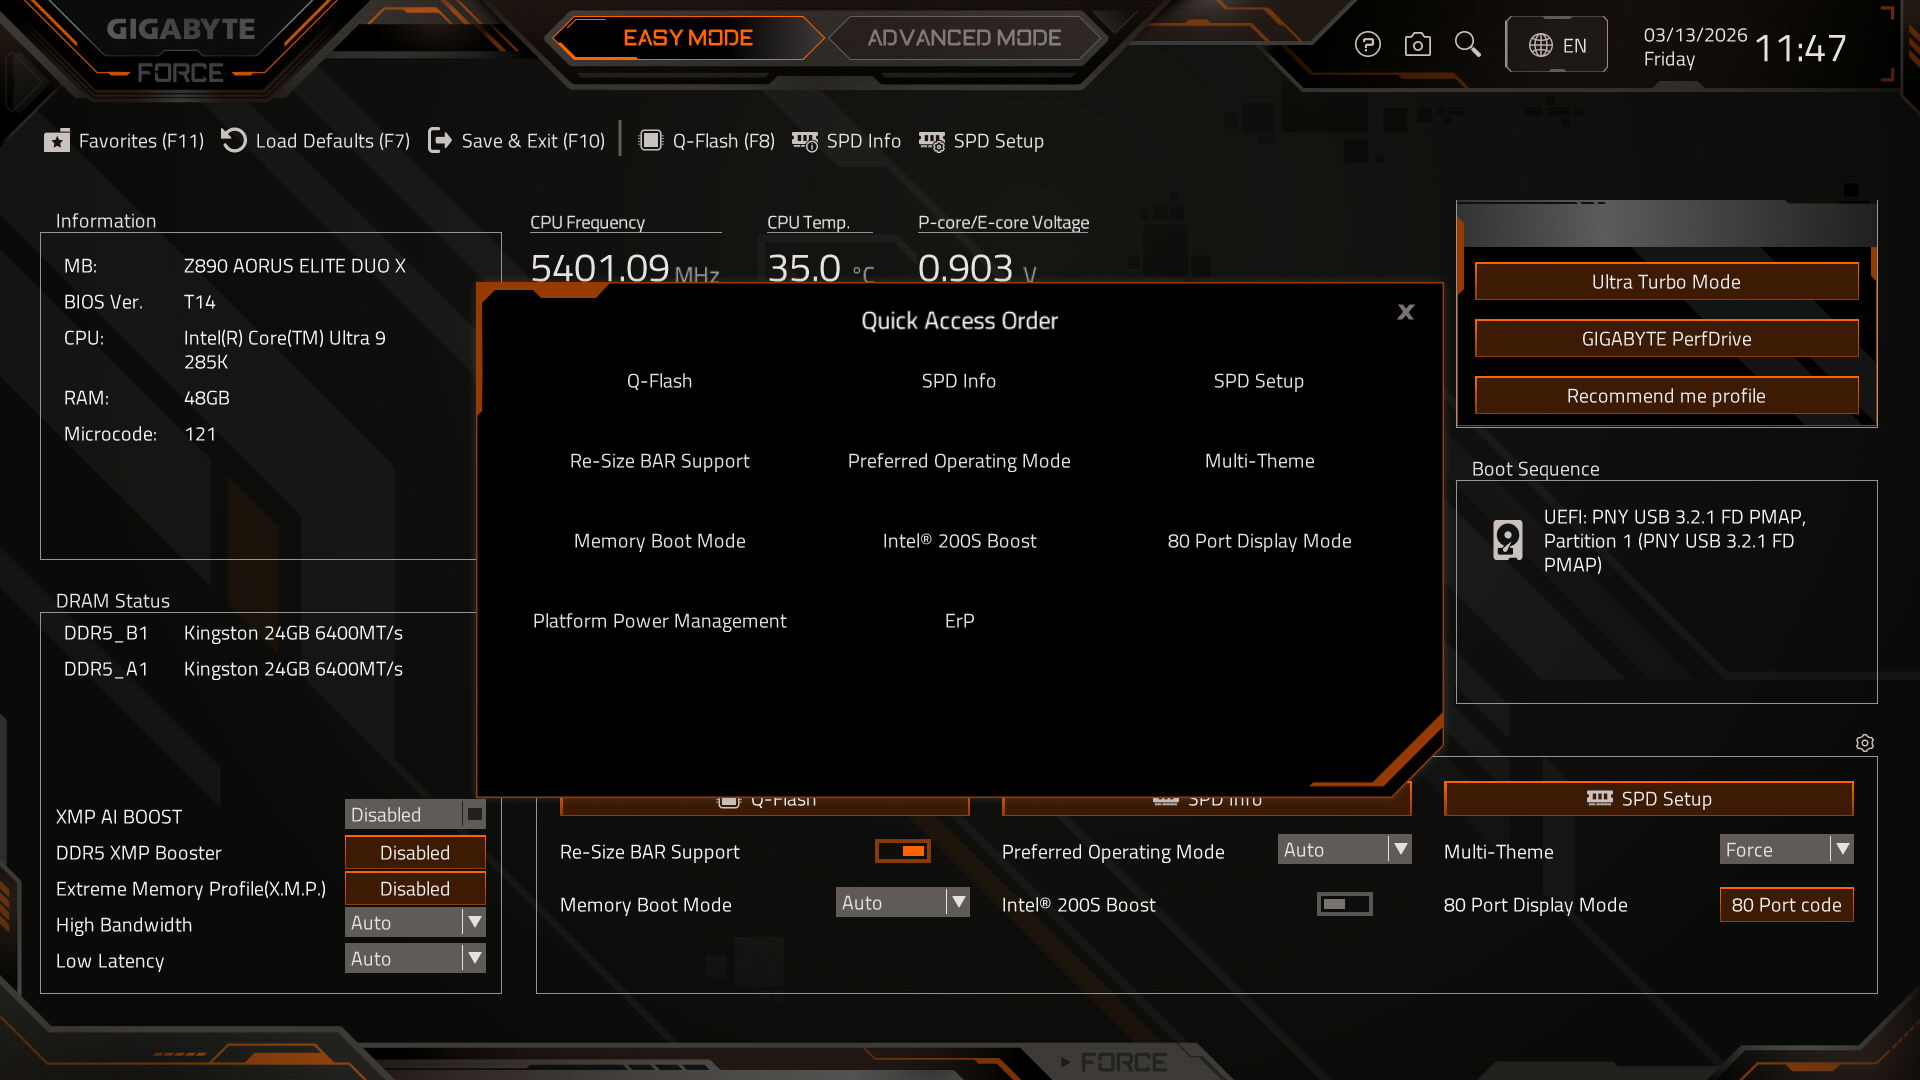Click the Load Defaults reset icon
This screenshot has height=1080, width=1920.
tap(234, 141)
